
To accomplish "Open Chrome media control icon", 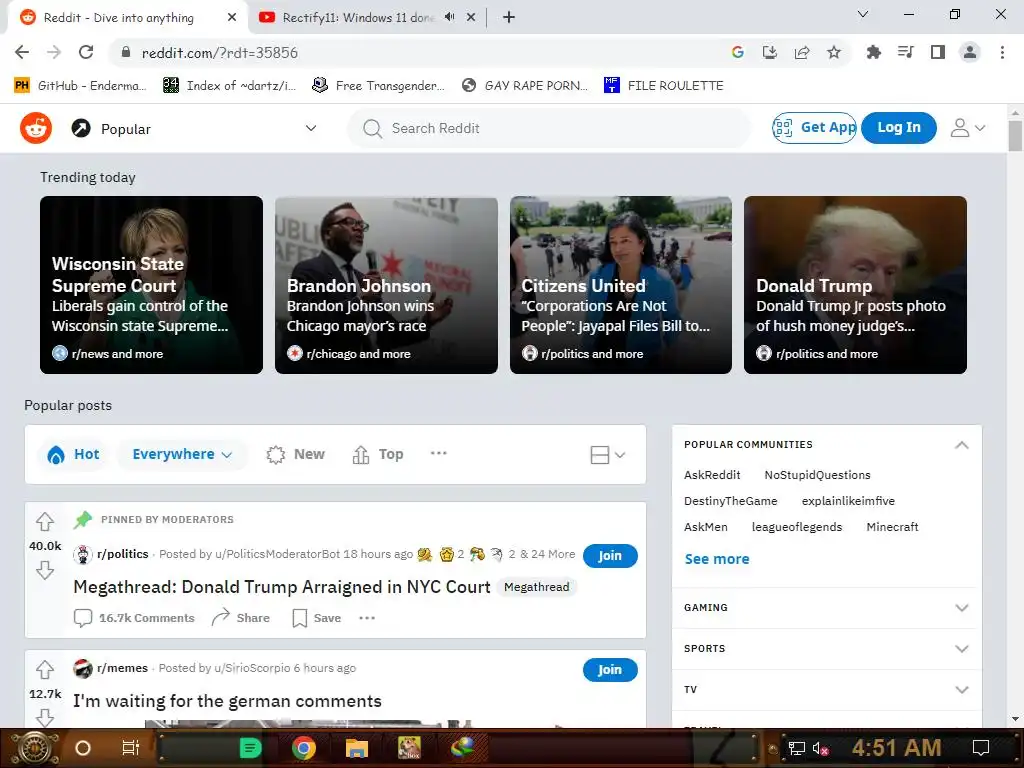I will pyautogui.click(x=905, y=52).
